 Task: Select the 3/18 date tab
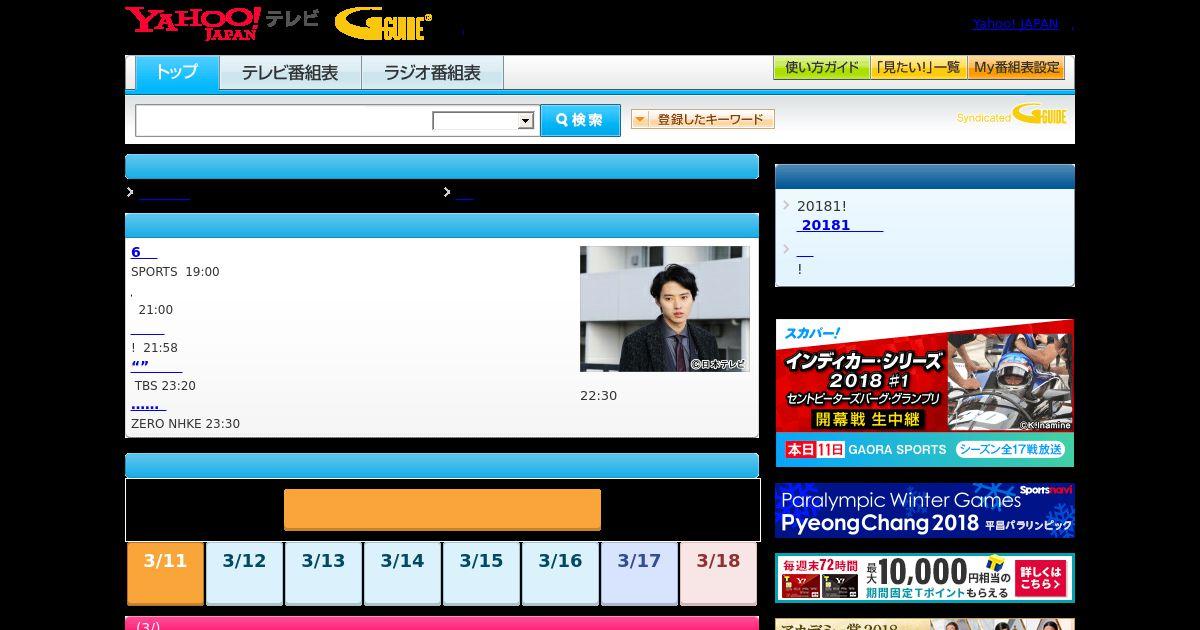pyautogui.click(x=718, y=573)
